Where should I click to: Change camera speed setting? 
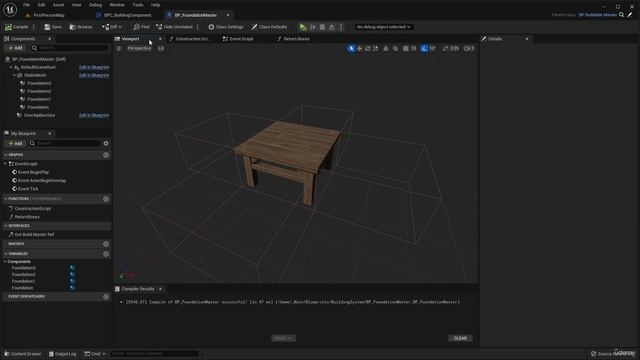tap(469, 49)
